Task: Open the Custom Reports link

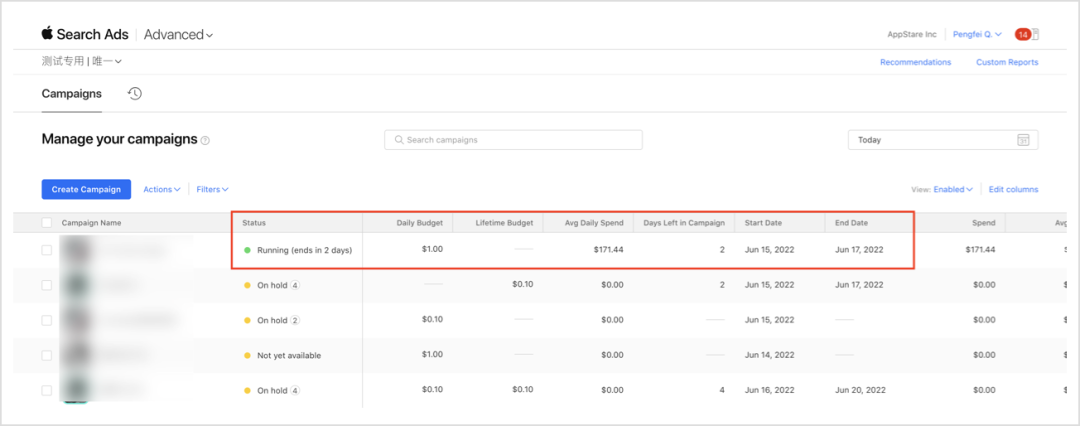Action: click(1007, 62)
